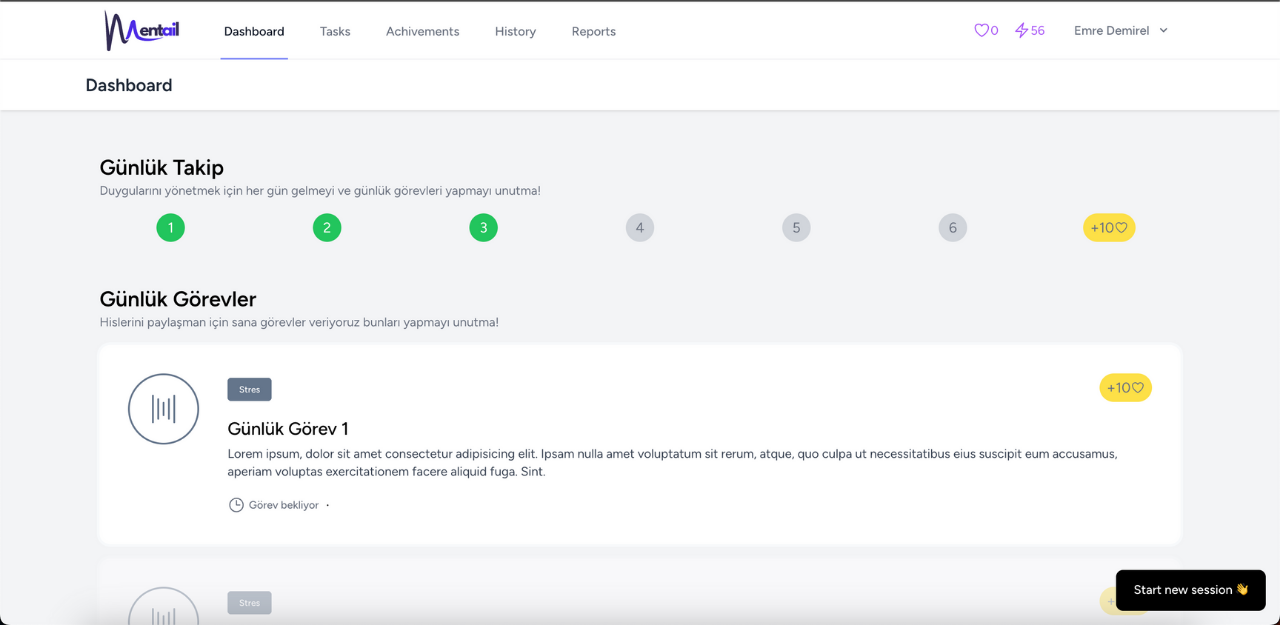The height and width of the screenshot is (625, 1280).
Task: Click the yellow +10 streak reward badge
Action: pyautogui.click(x=1109, y=228)
